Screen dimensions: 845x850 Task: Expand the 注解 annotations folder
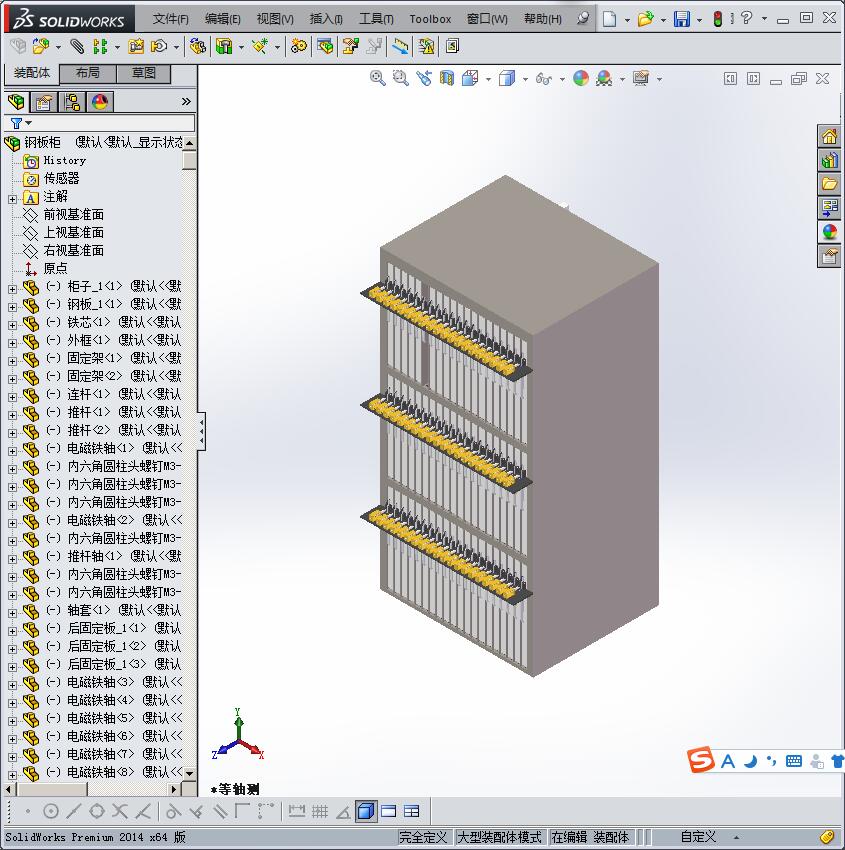pos(12,199)
